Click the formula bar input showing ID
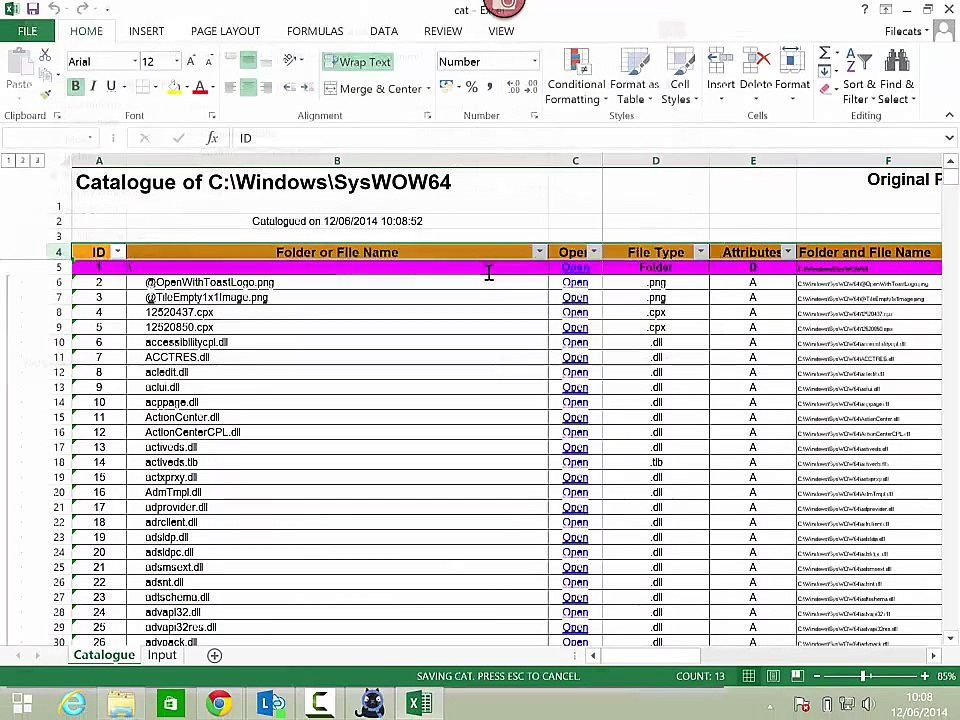Viewport: 960px width, 720px height. coord(588,138)
